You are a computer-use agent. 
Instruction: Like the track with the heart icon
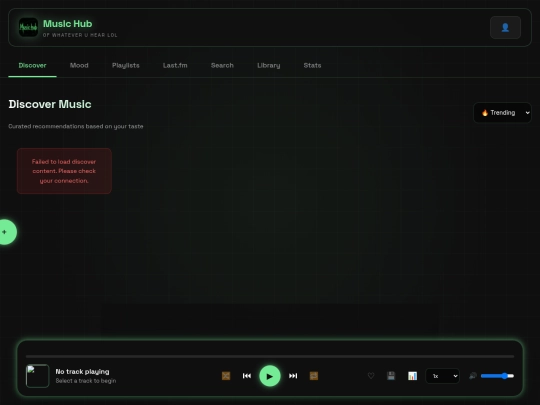[371, 376]
